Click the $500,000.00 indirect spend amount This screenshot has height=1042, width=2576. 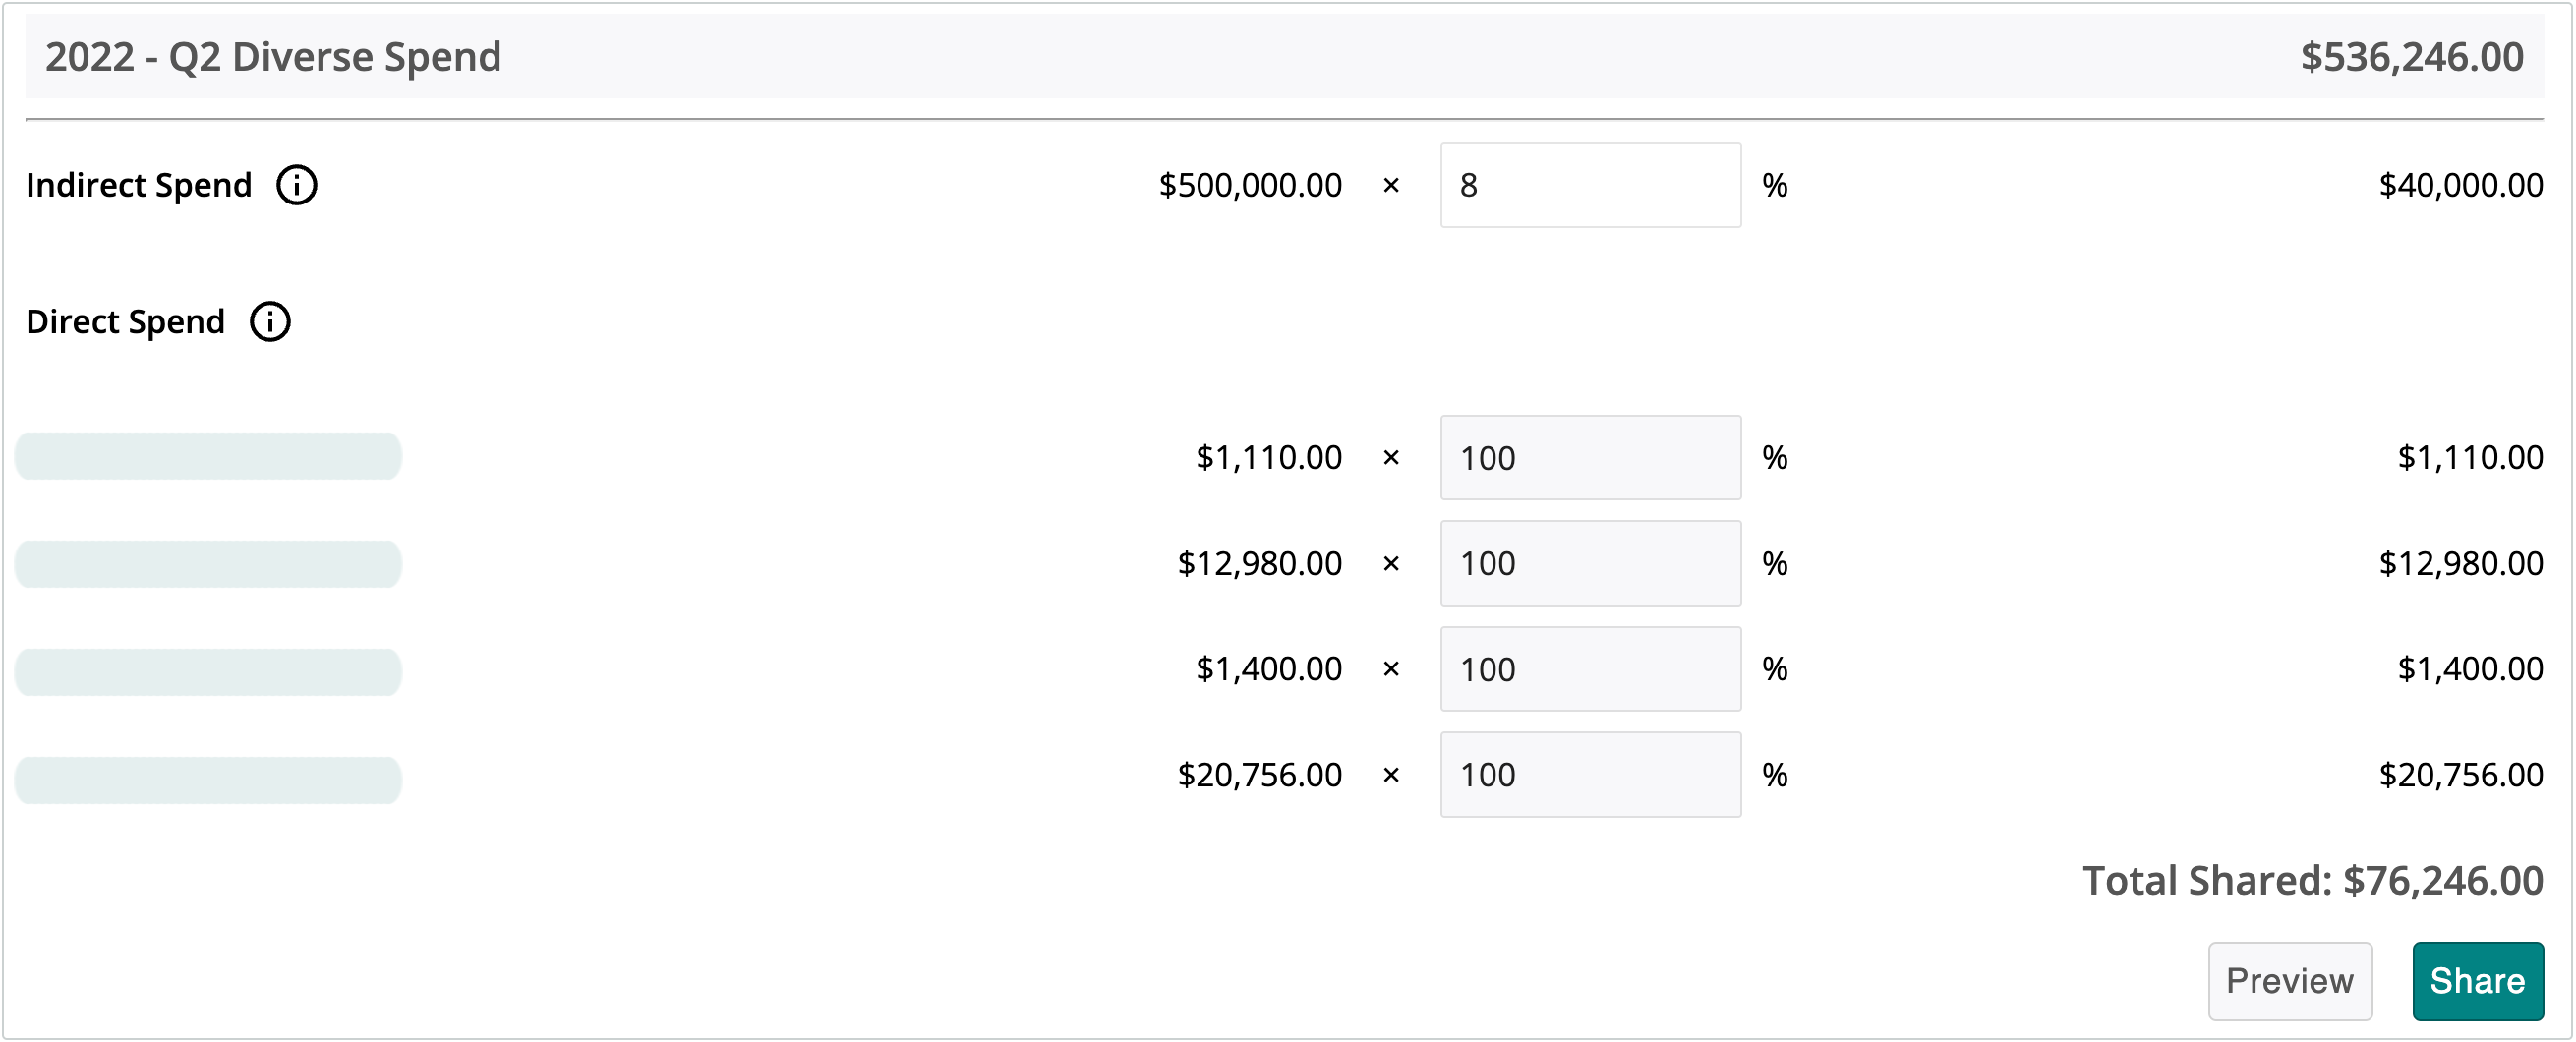pyautogui.click(x=1249, y=185)
